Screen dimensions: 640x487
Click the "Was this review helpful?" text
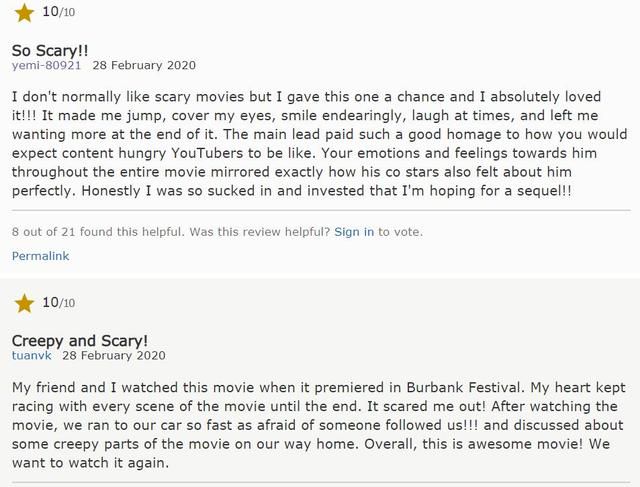click(x=260, y=232)
